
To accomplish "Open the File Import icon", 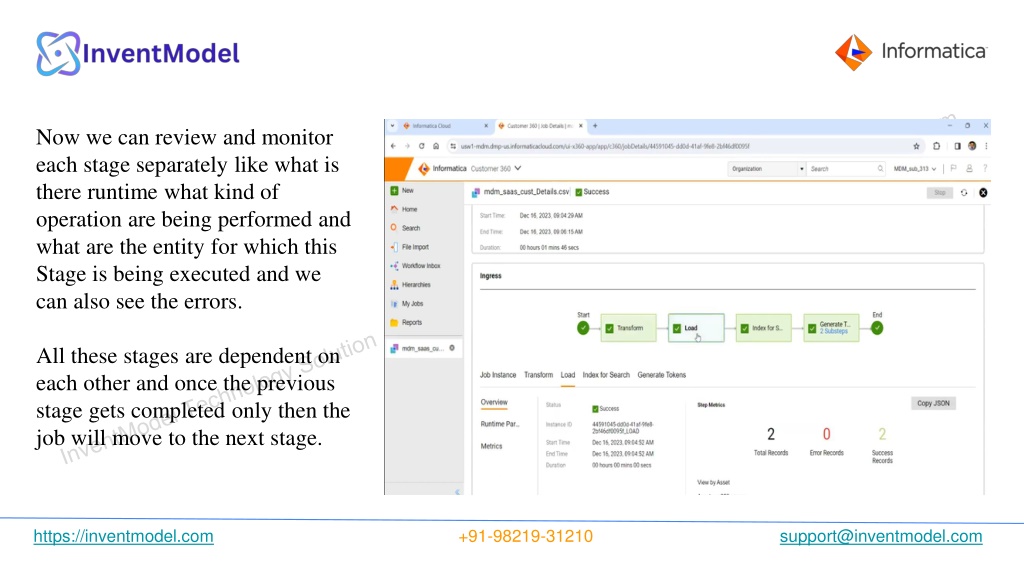I will click(x=394, y=247).
